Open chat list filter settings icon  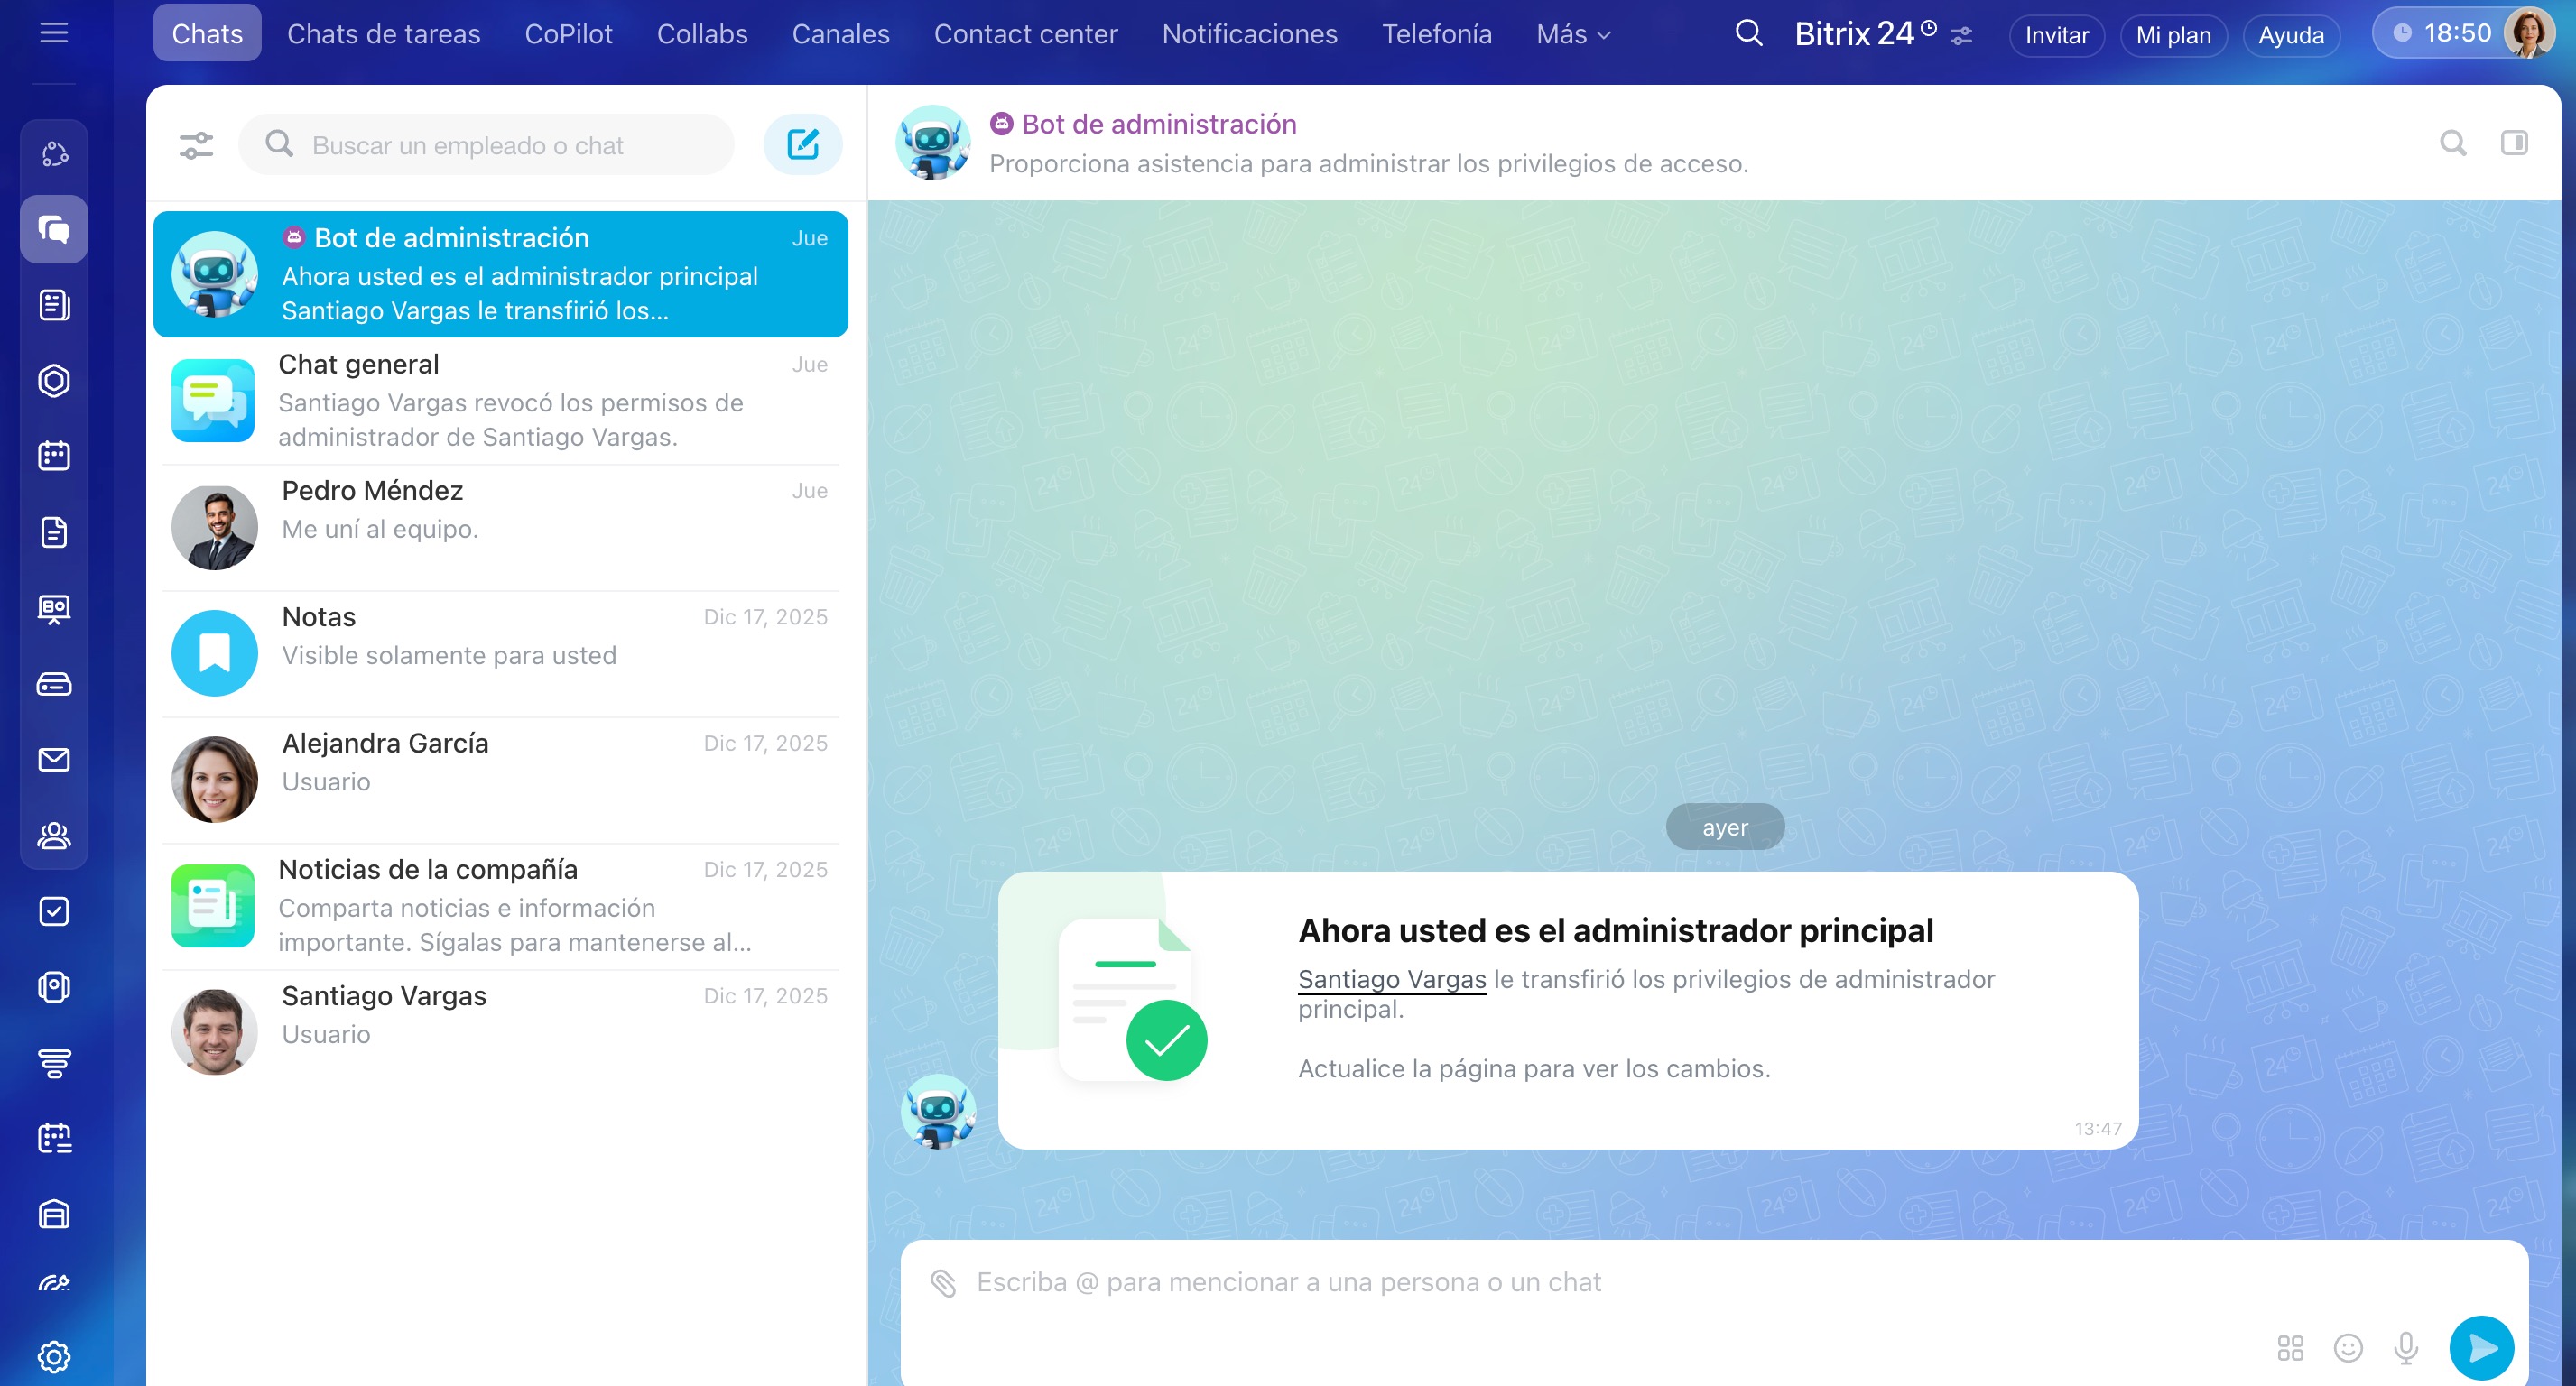196,146
